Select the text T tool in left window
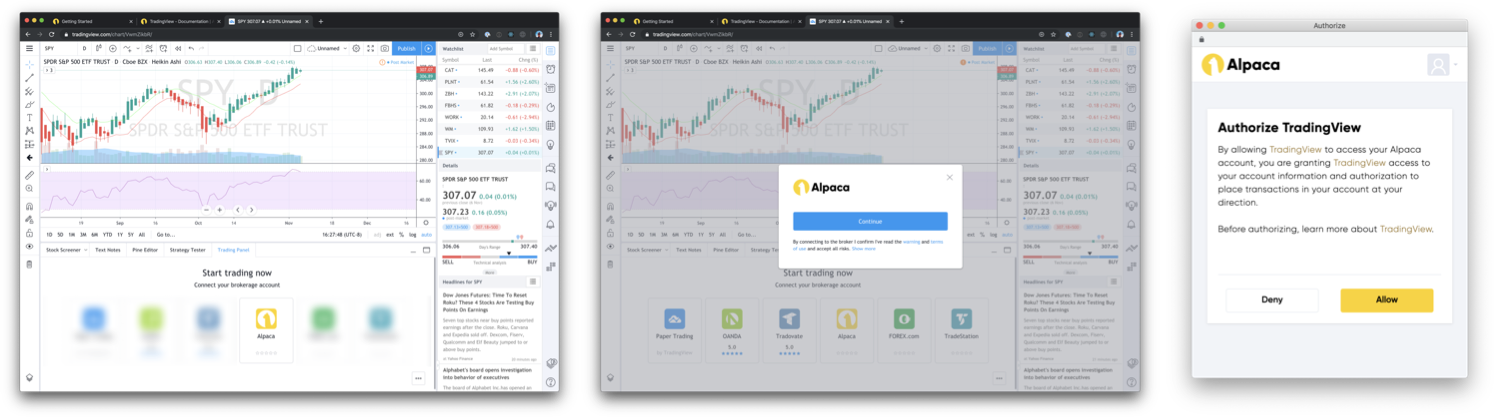The width and height of the screenshot is (1494, 417). (29, 118)
